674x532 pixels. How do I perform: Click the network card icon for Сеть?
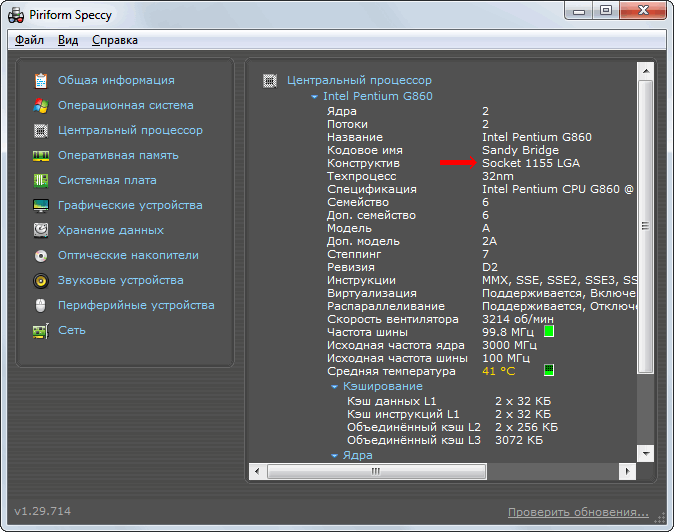point(41,331)
